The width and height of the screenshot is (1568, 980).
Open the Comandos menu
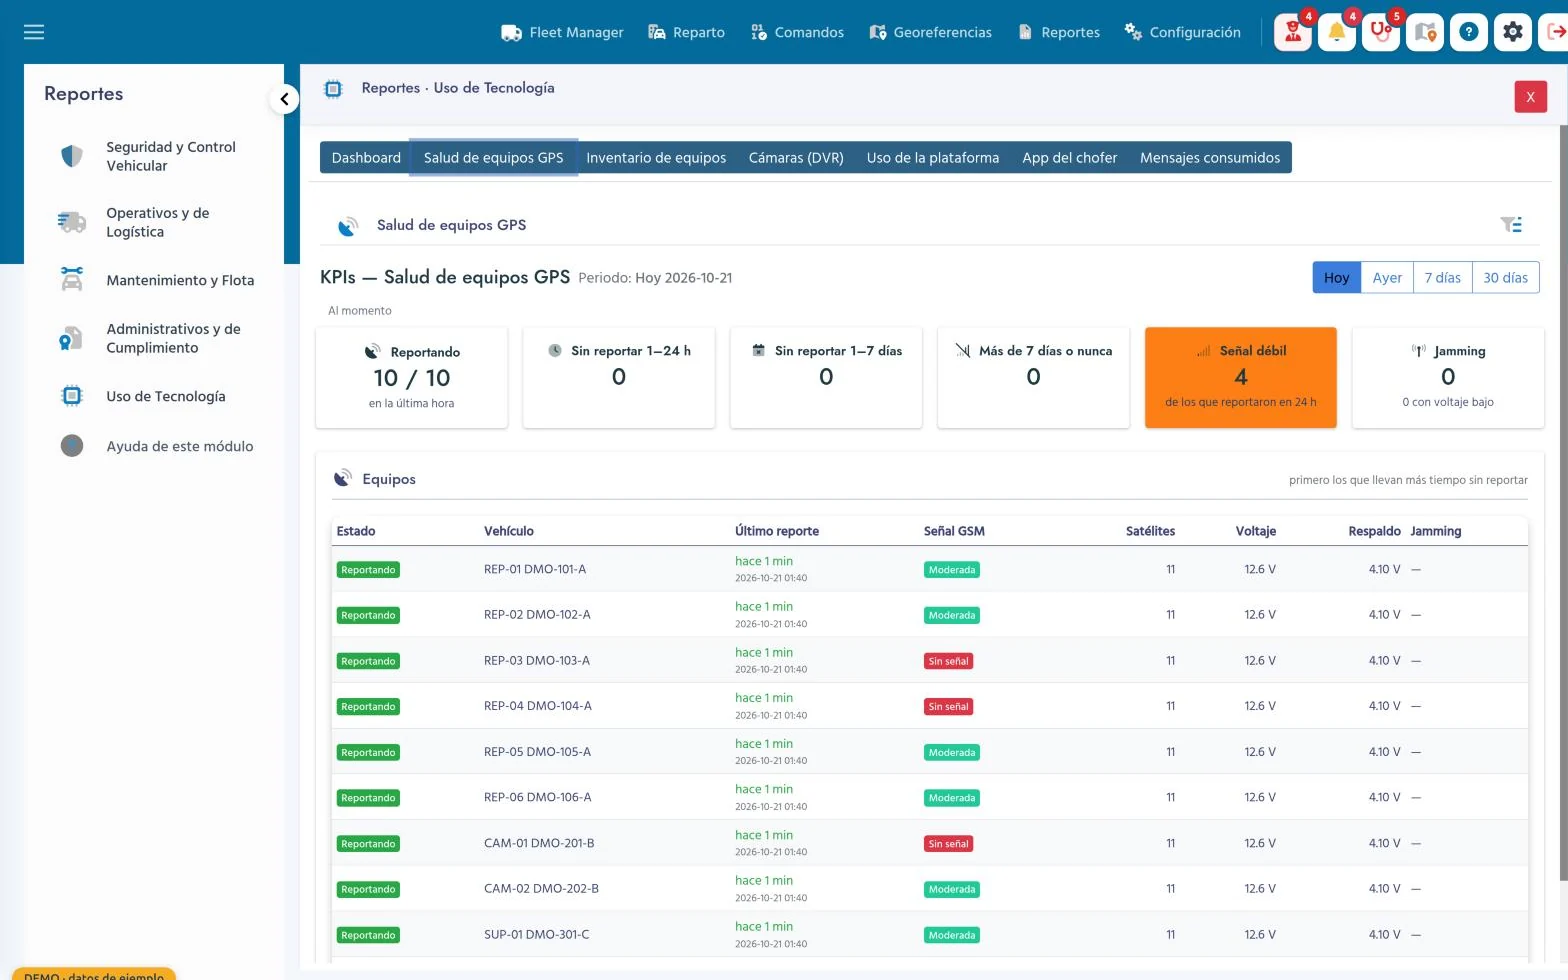point(797,32)
